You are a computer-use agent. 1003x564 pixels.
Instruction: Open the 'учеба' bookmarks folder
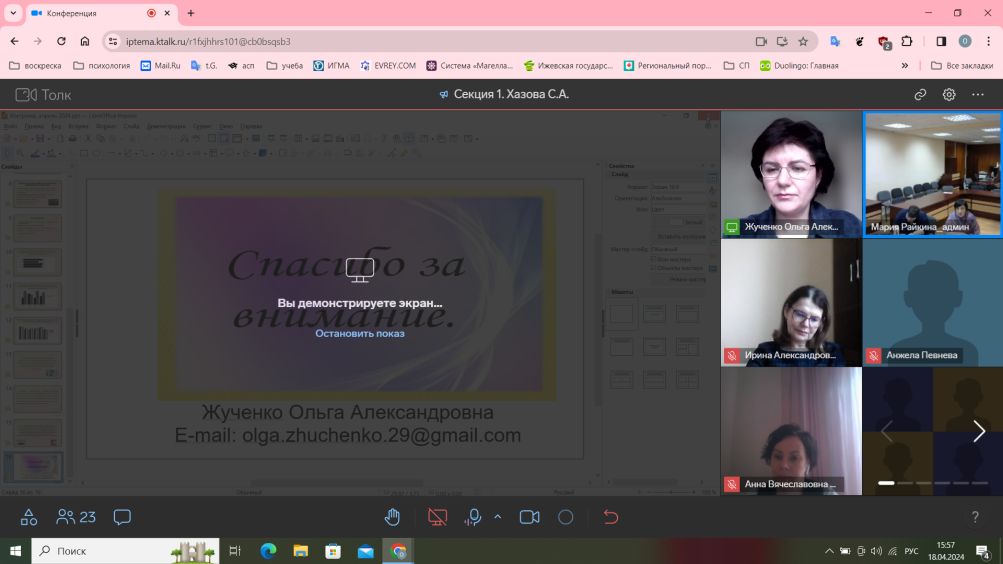285,65
